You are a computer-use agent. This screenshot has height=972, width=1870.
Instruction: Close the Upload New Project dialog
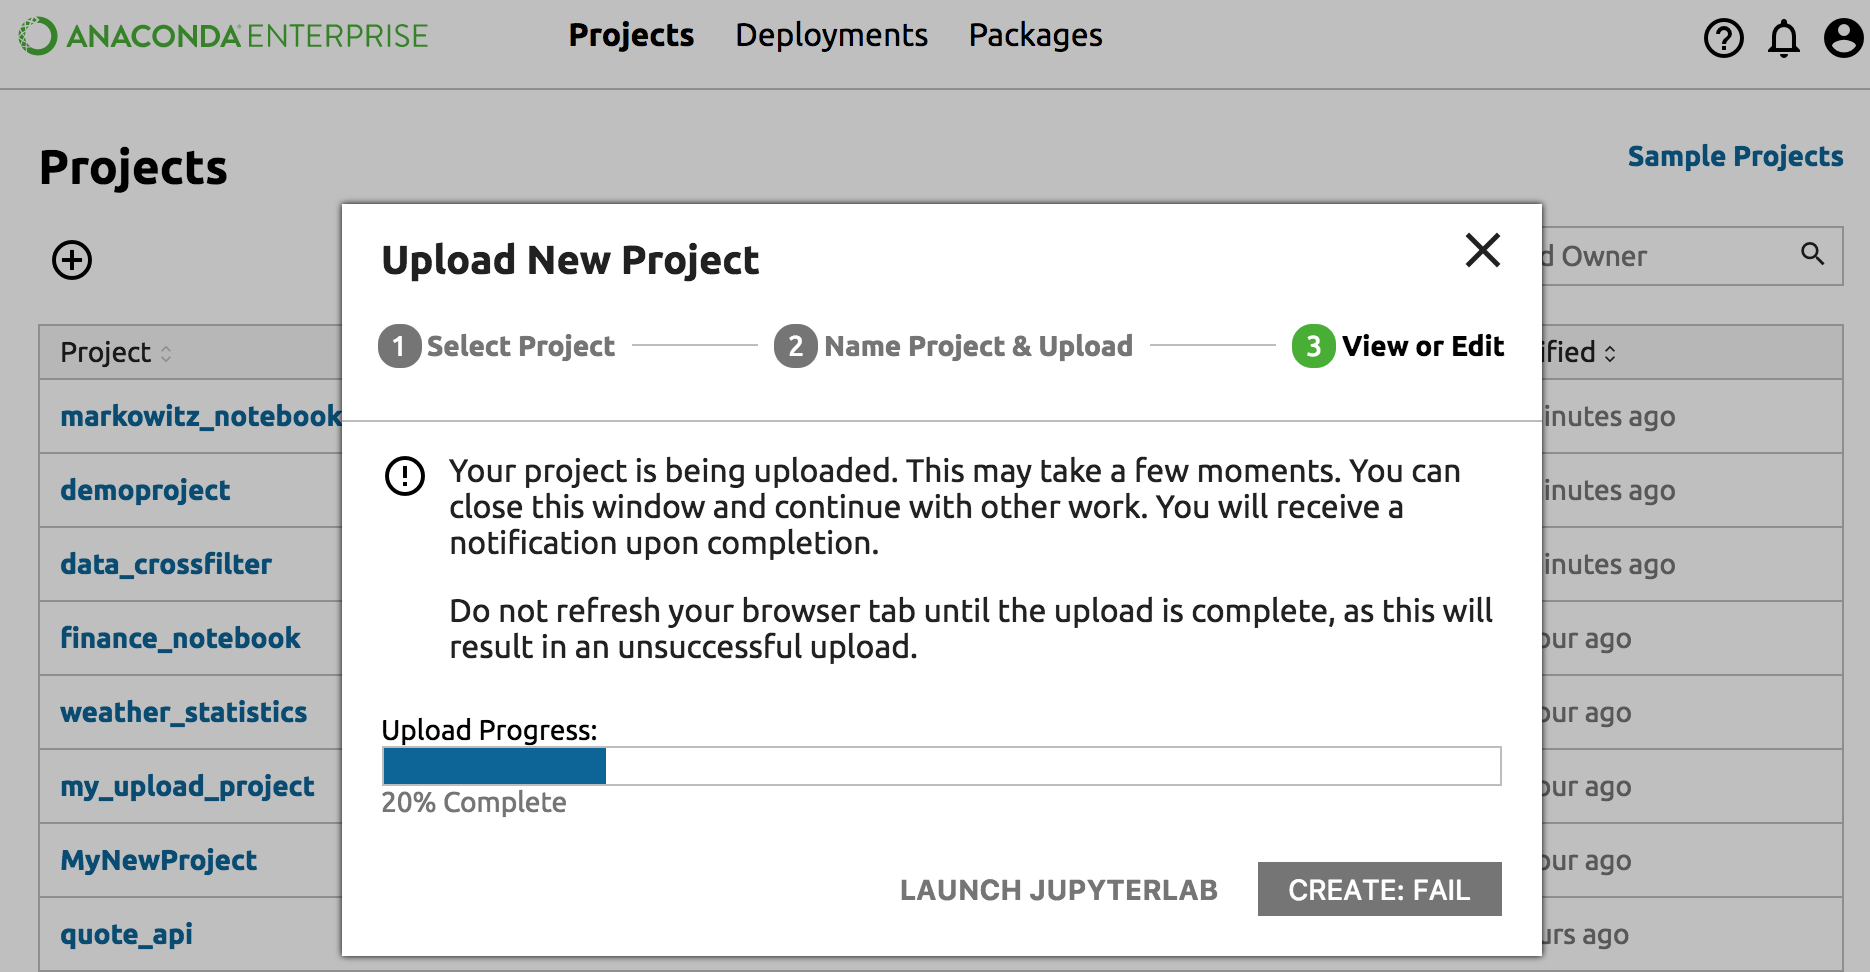(1482, 250)
